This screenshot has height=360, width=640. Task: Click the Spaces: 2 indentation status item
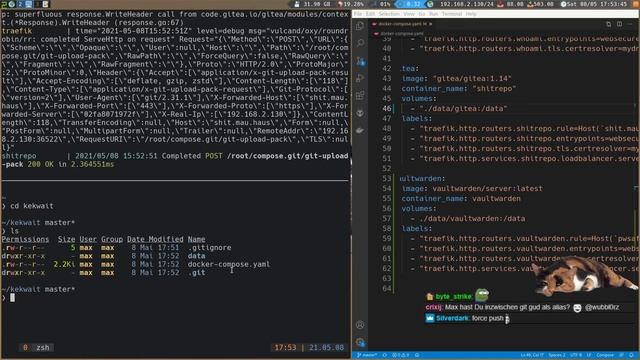(557, 355)
